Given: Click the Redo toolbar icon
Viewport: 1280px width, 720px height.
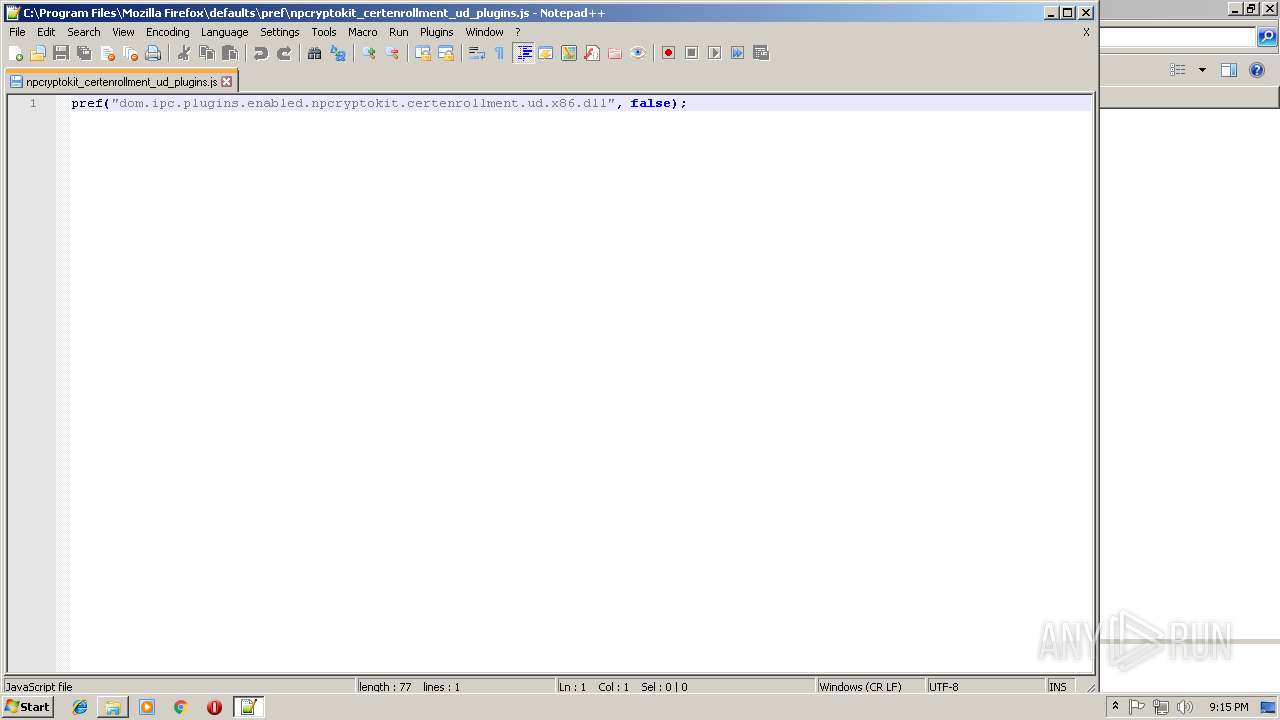Looking at the screenshot, I should point(284,53).
